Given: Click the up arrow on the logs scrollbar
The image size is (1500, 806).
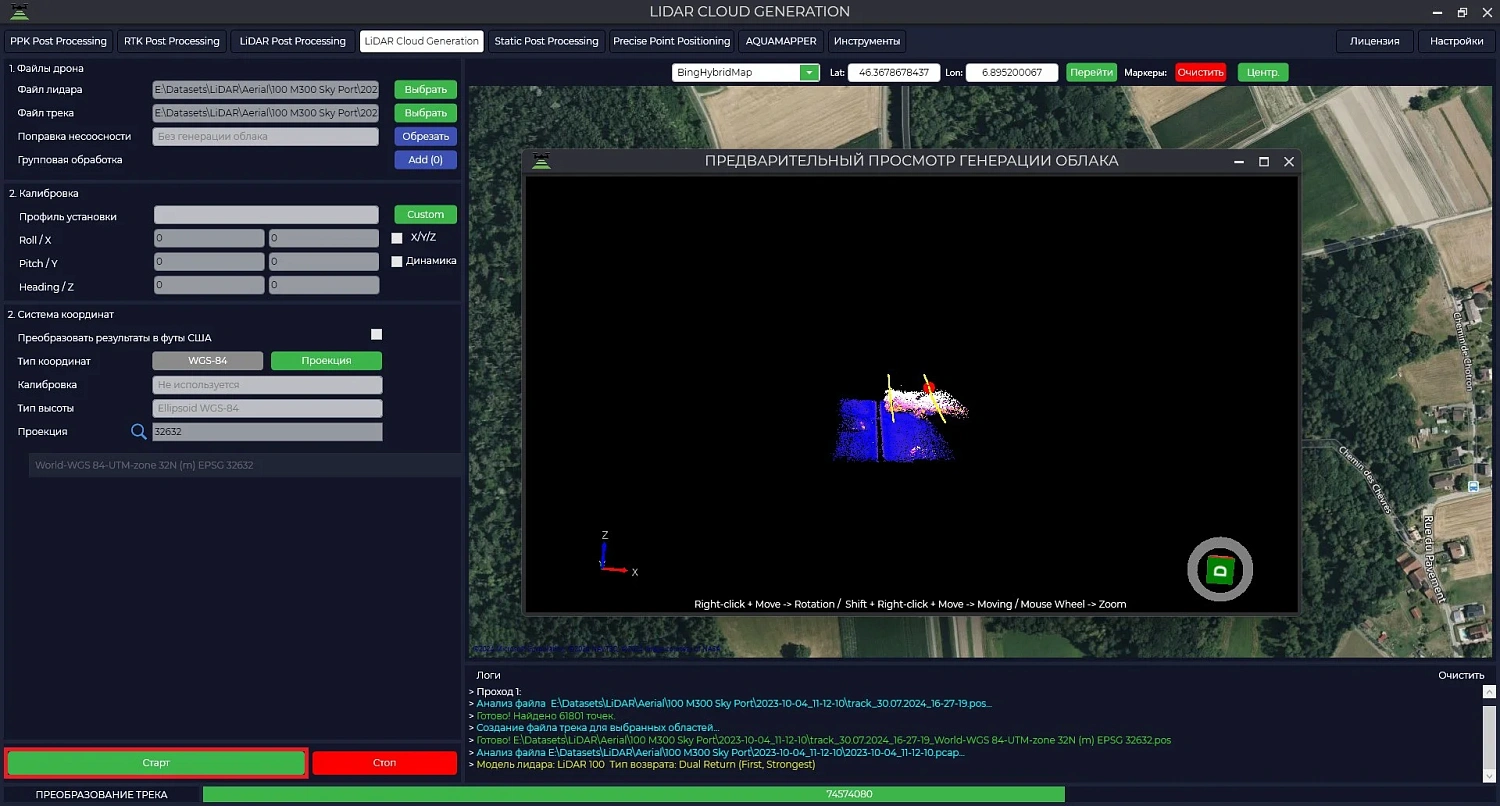Looking at the screenshot, I should tap(1490, 690).
